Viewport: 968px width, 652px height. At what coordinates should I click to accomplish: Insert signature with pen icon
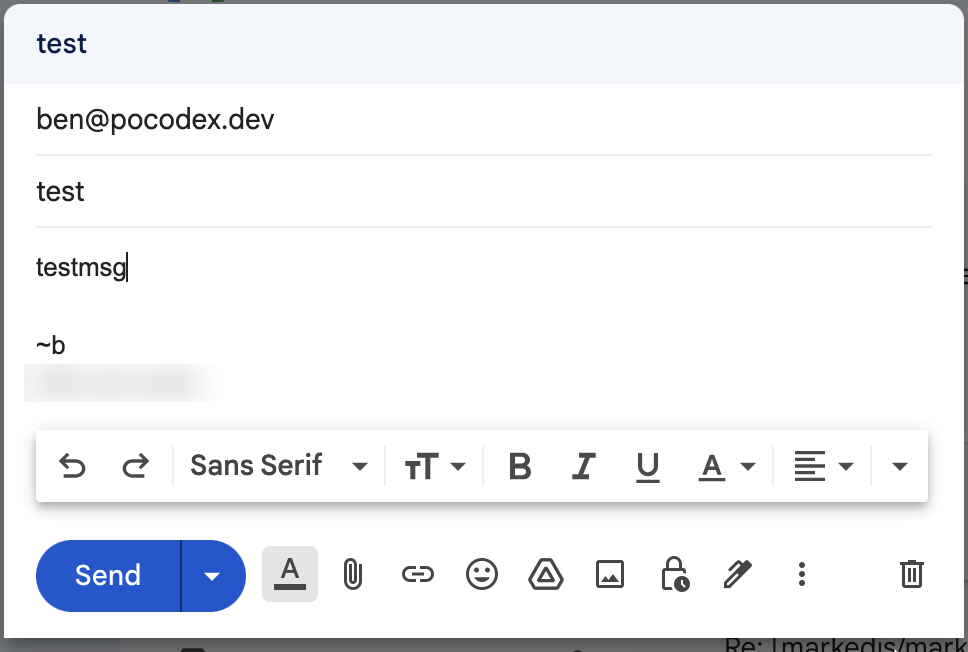(x=737, y=574)
